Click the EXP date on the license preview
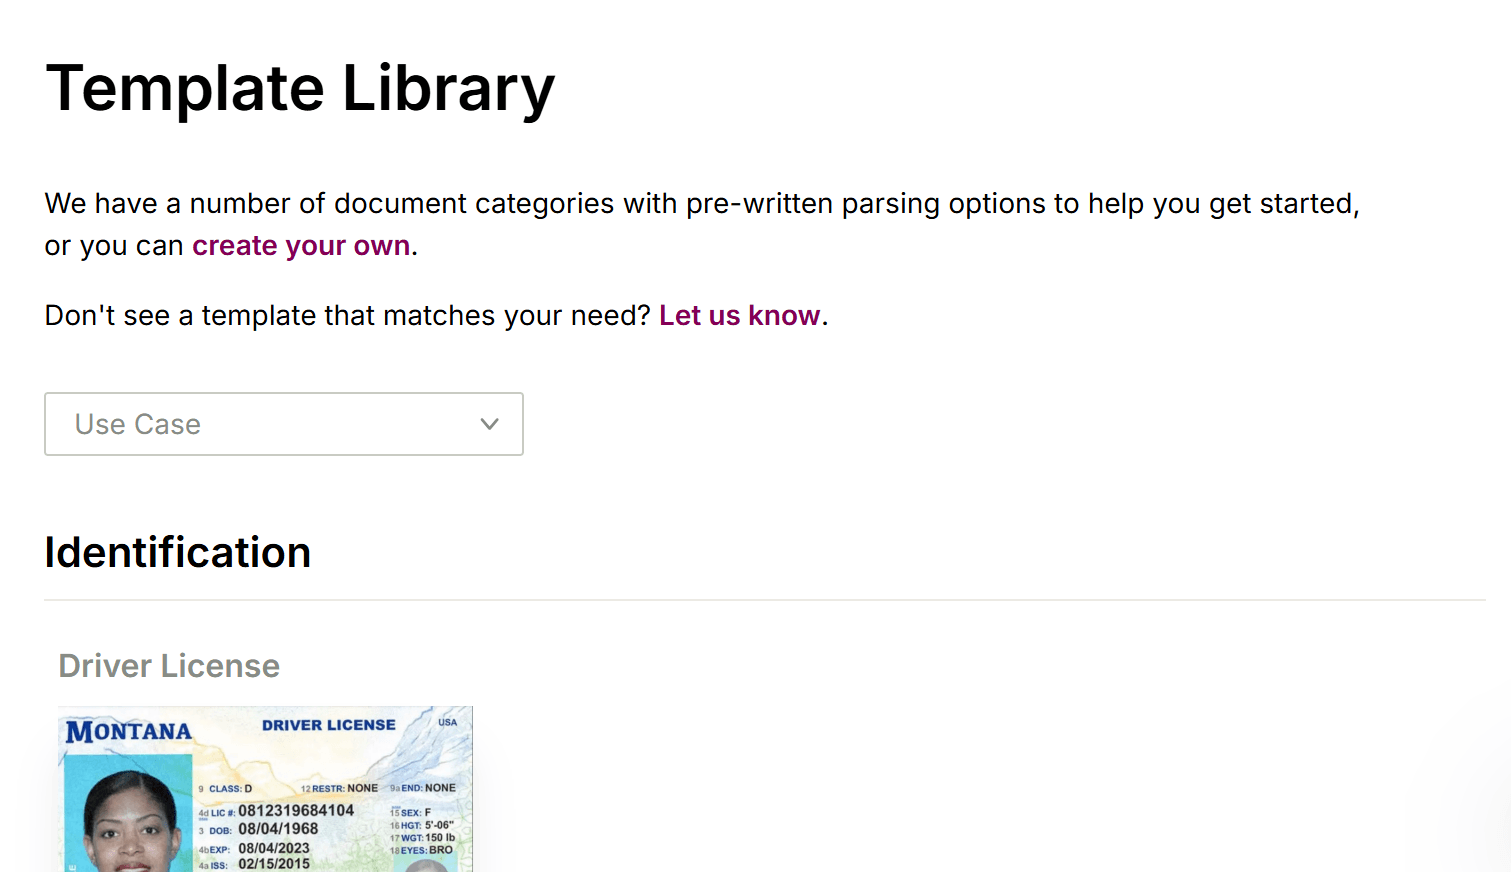1511x872 pixels. click(272, 847)
